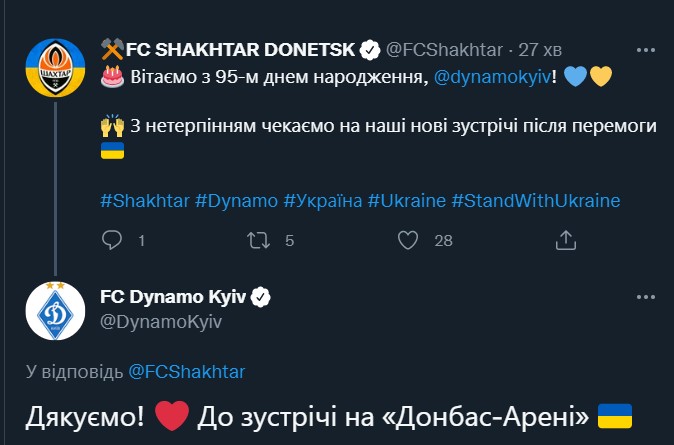Follow the @FCShakhtar reply-to link
This screenshot has height=445, width=674.
187,372
